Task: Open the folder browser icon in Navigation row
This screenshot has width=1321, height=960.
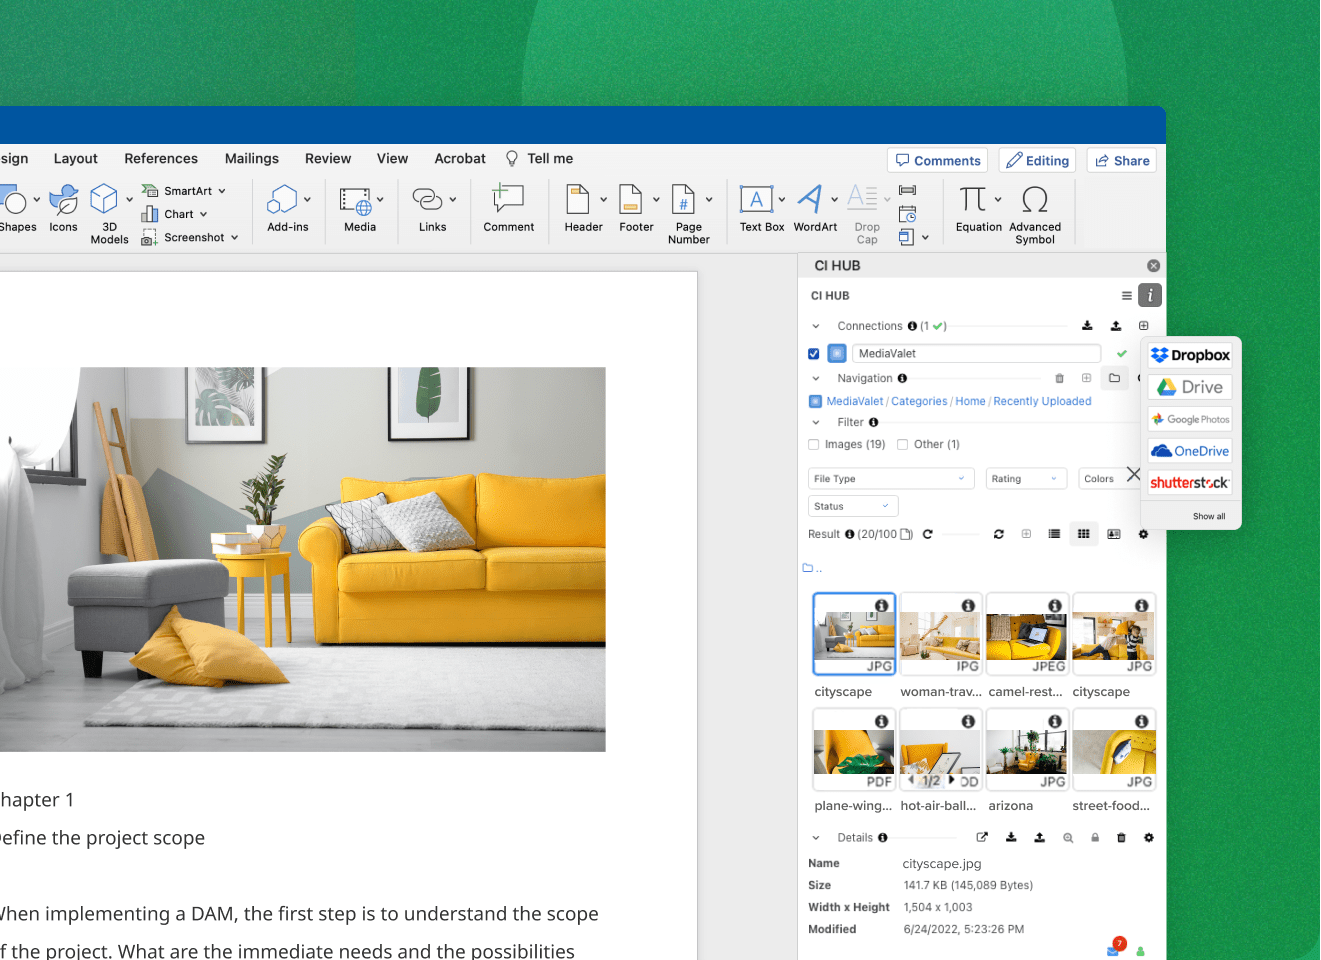Action: [x=1114, y=378]
